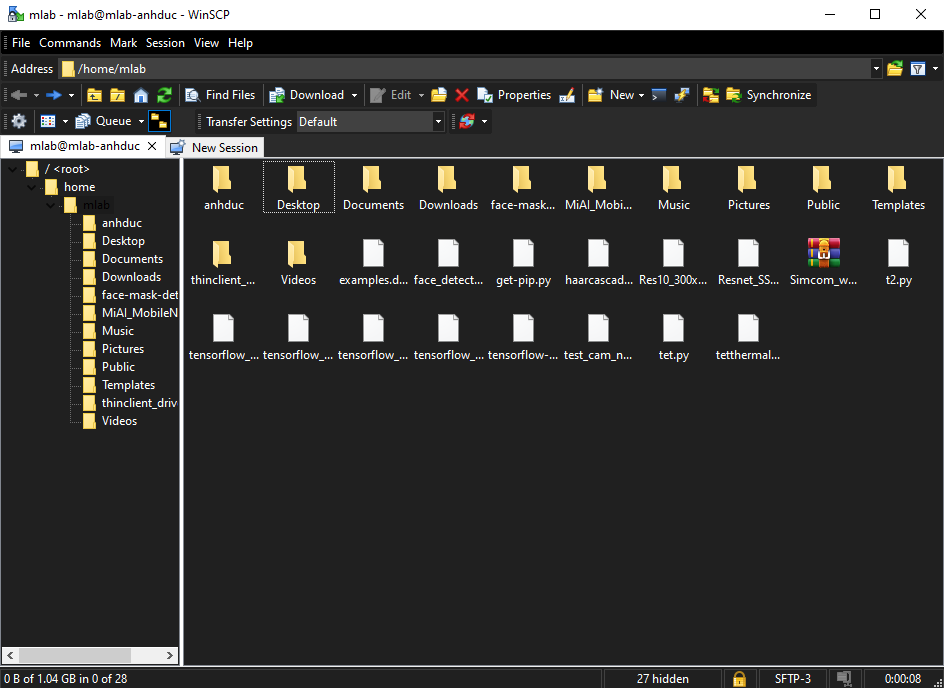Select the Simcom_w... archive file

[824, 263]
